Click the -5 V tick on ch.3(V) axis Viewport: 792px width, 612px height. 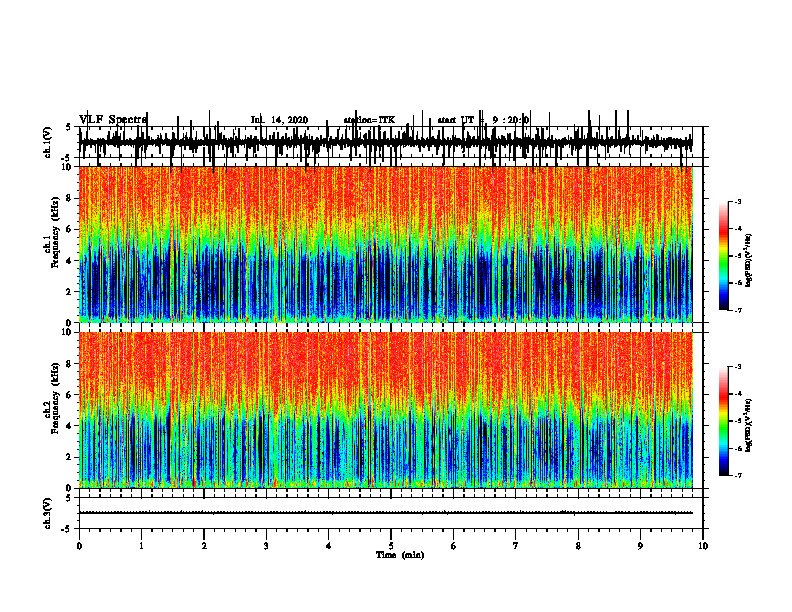tap(67, 529)
